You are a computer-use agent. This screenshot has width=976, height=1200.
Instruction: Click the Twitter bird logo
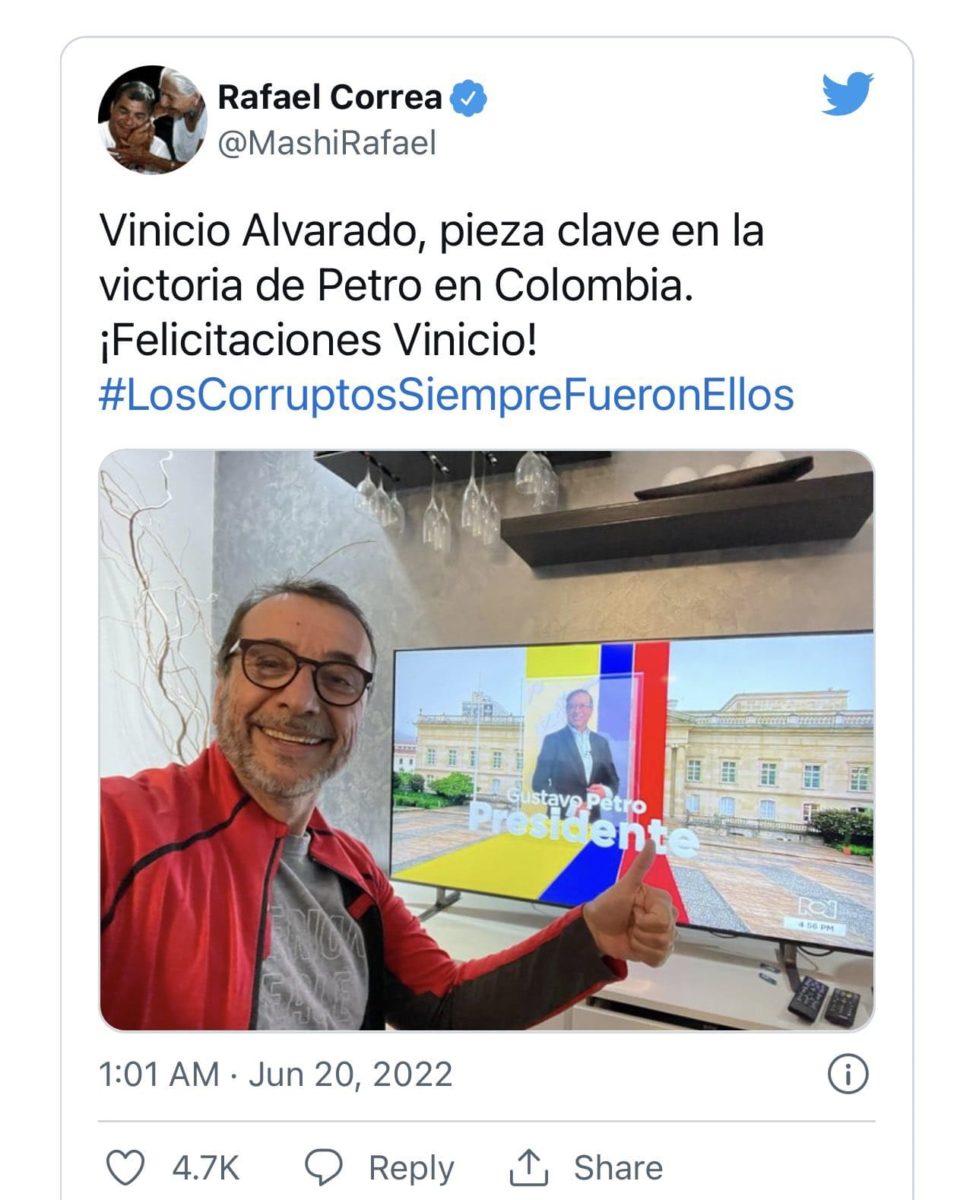point(847,94)
